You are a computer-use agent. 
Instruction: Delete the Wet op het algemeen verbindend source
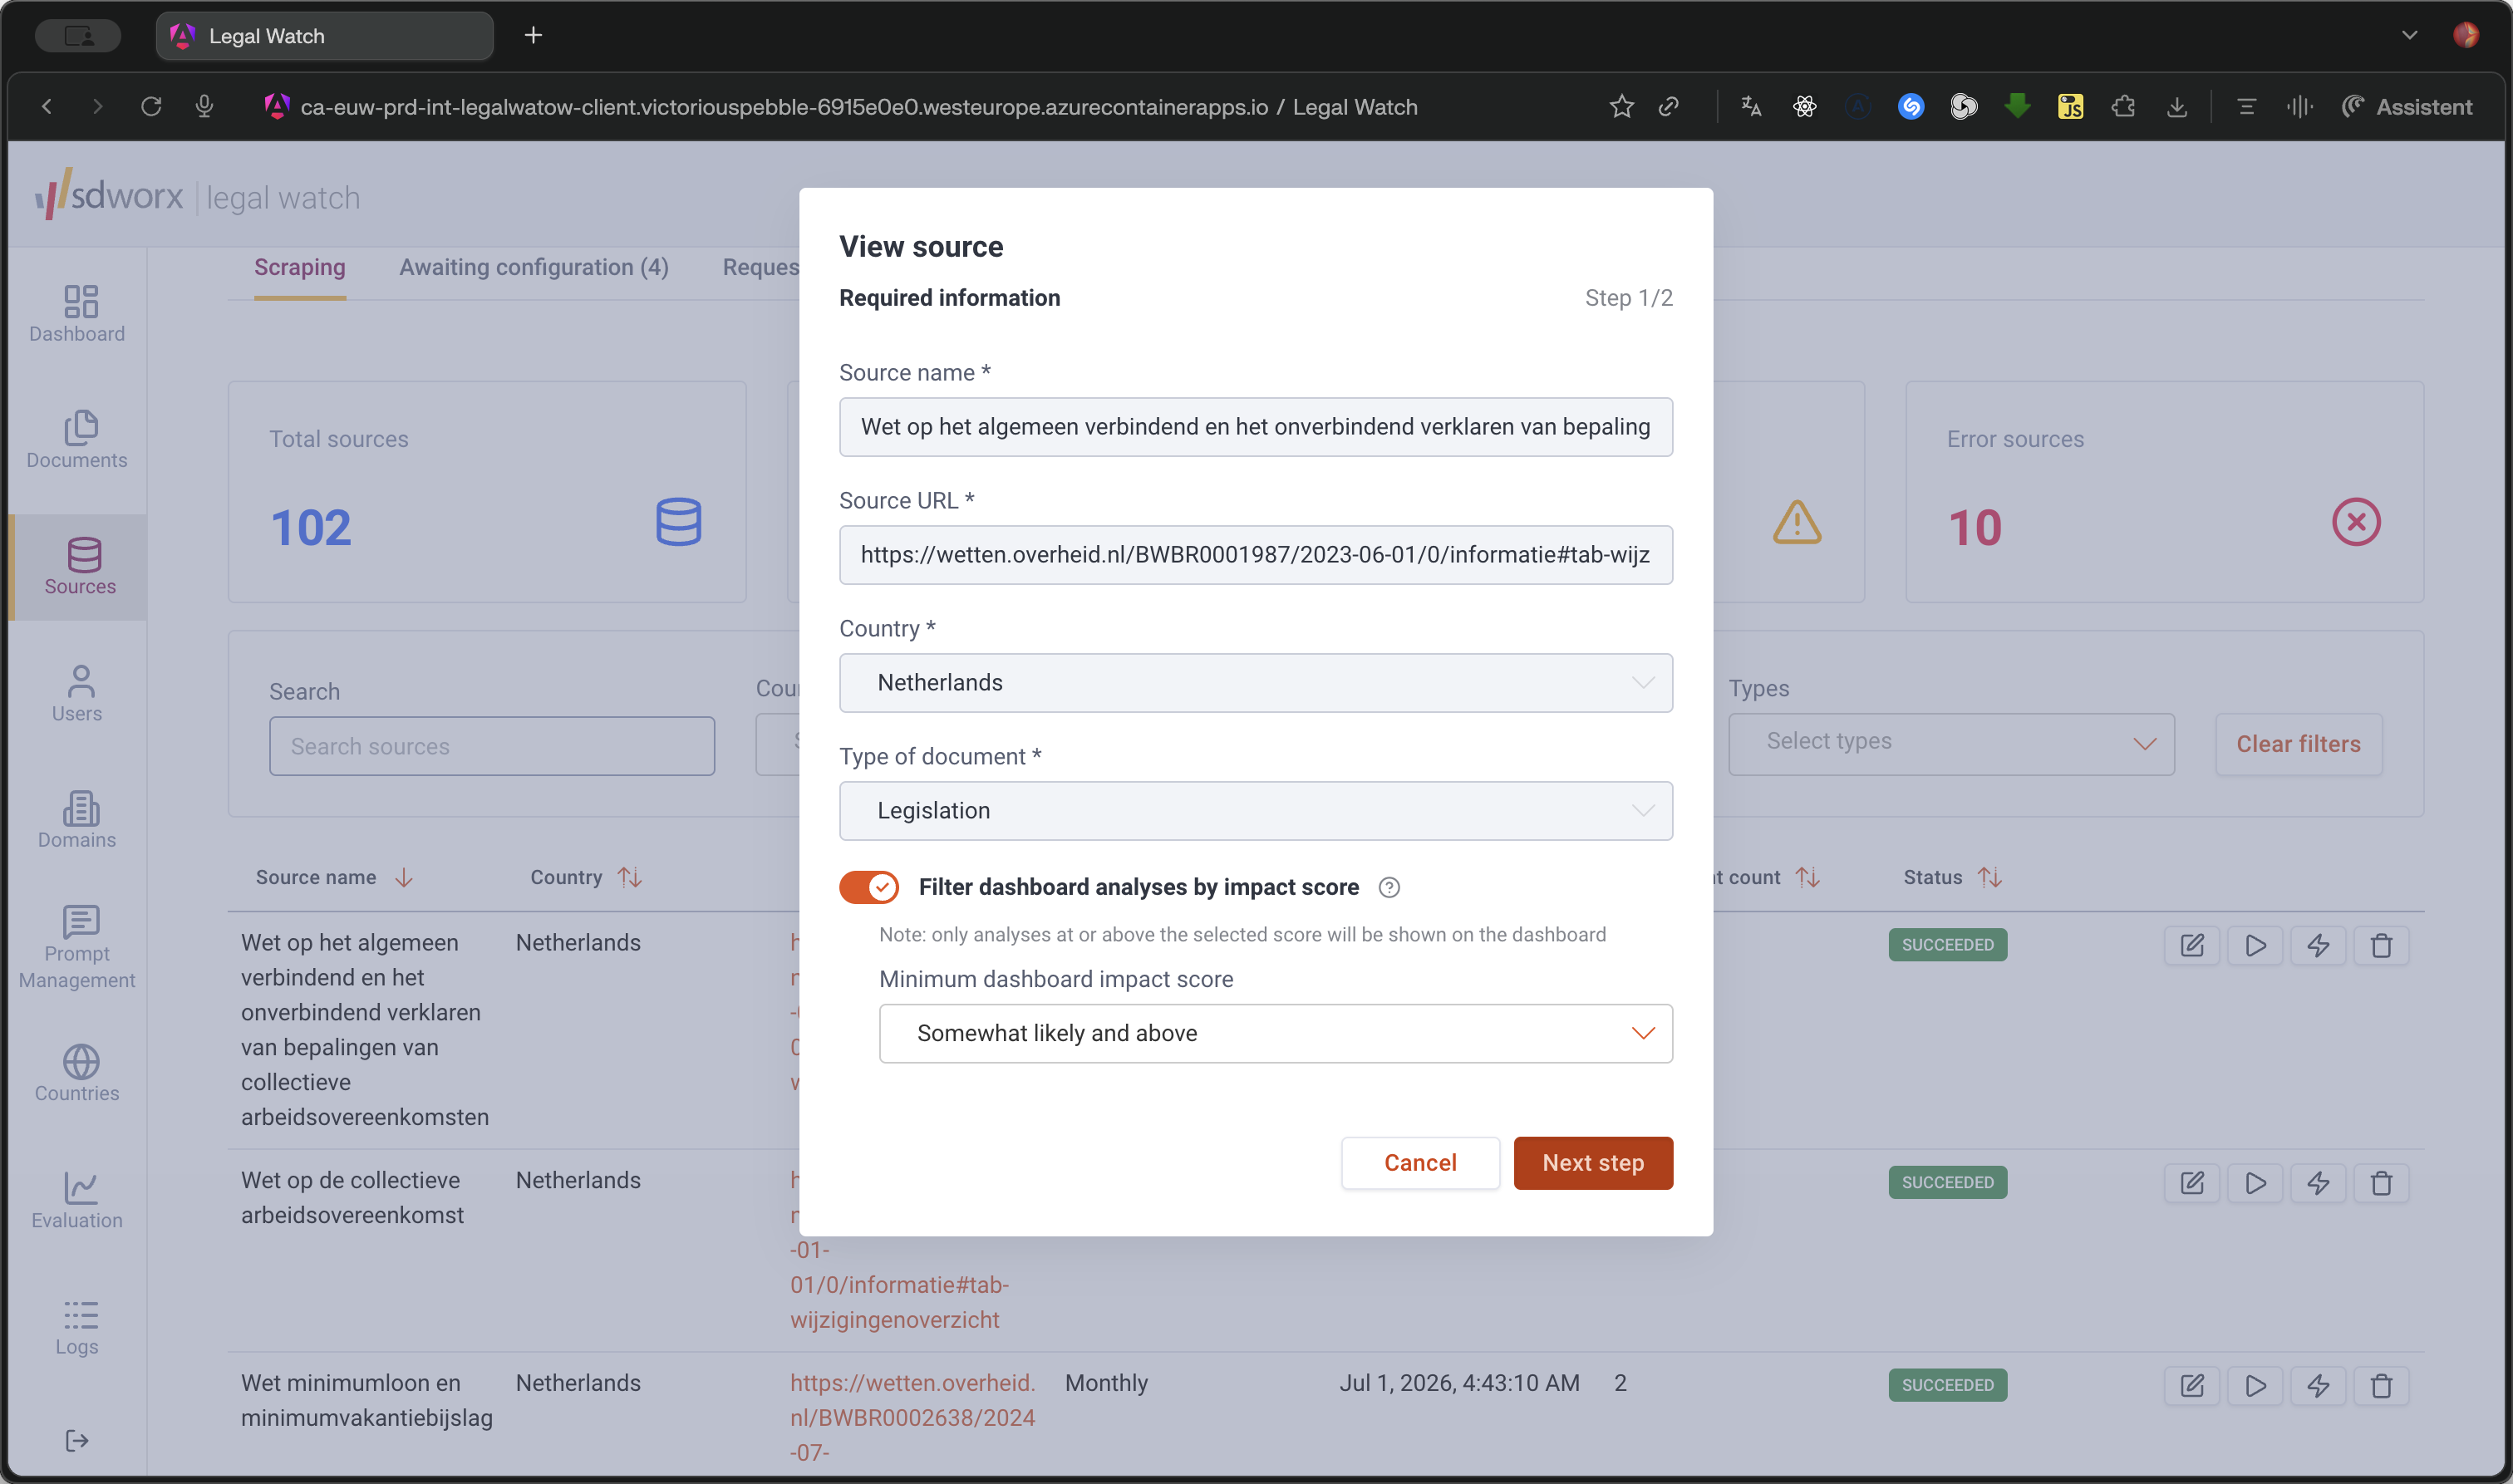point(2381,945)
